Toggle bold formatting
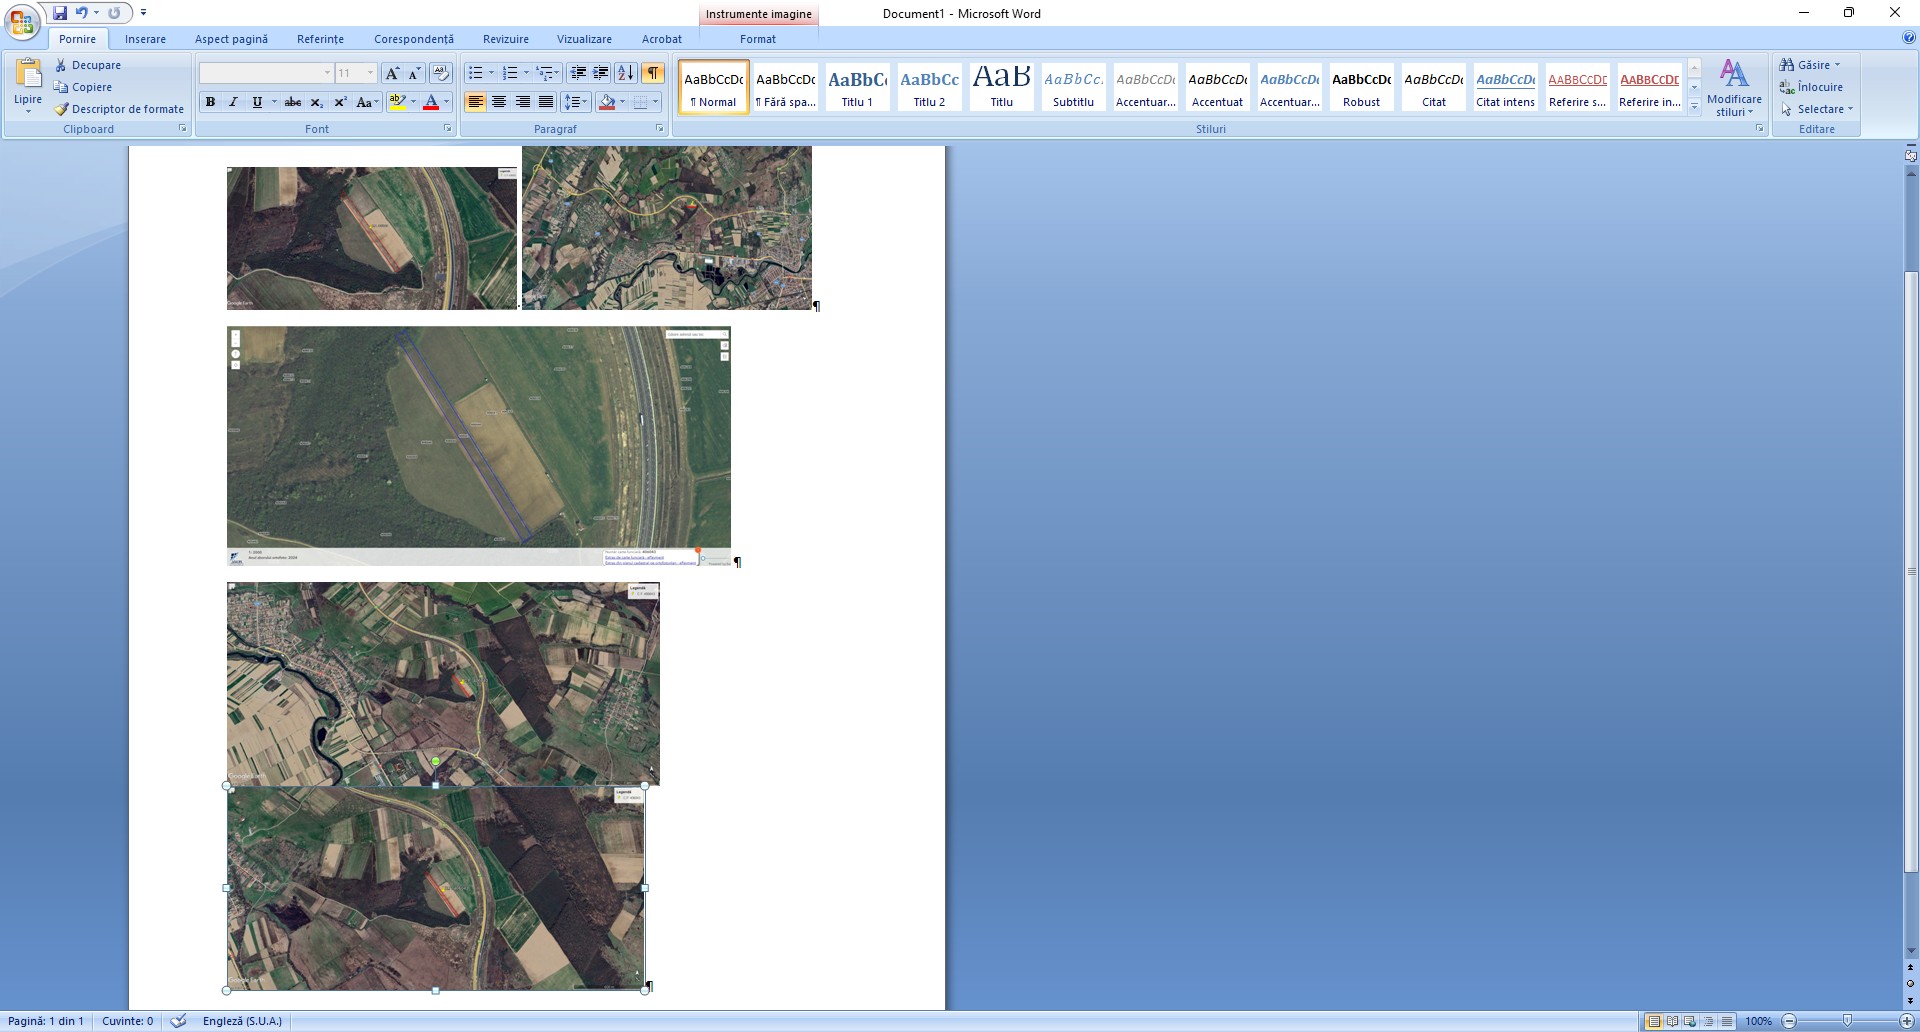Screen dimensions: 1920x1032 210,102
